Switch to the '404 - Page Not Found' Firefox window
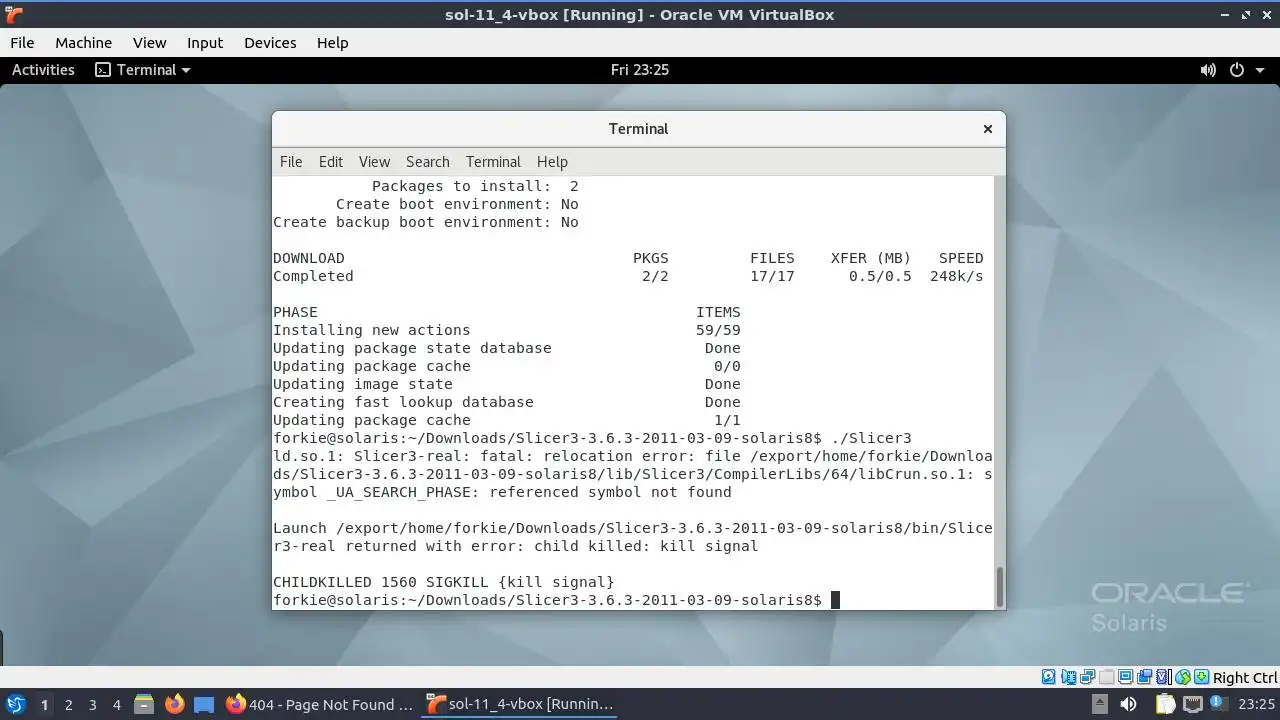 click(x=320, y=704)
